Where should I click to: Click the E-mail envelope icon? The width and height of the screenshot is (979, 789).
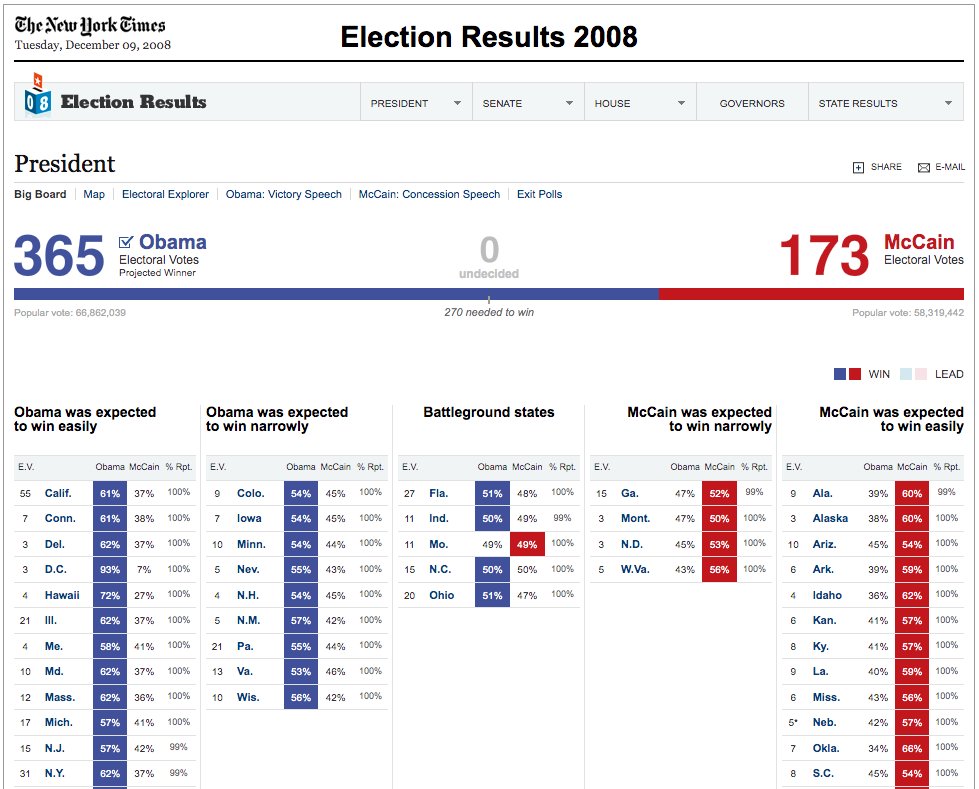[x=923, y=167]
